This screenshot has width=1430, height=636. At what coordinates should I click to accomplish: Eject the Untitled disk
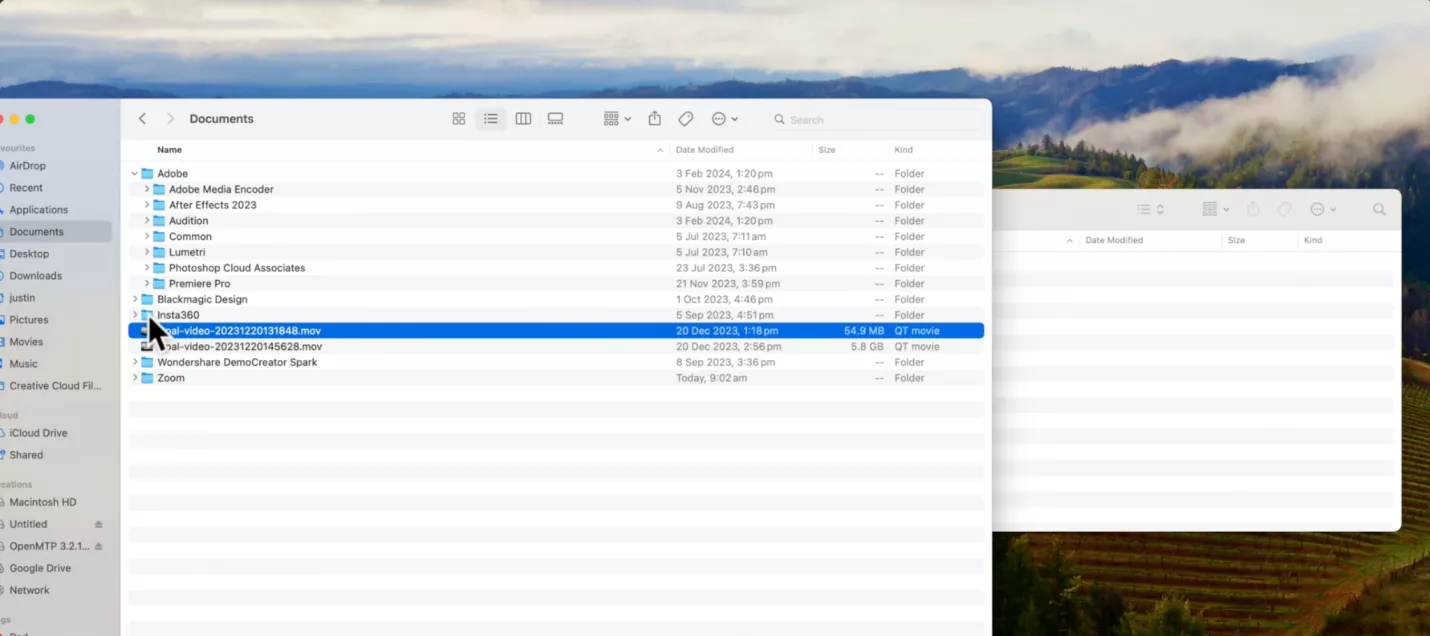click(100, 523)
